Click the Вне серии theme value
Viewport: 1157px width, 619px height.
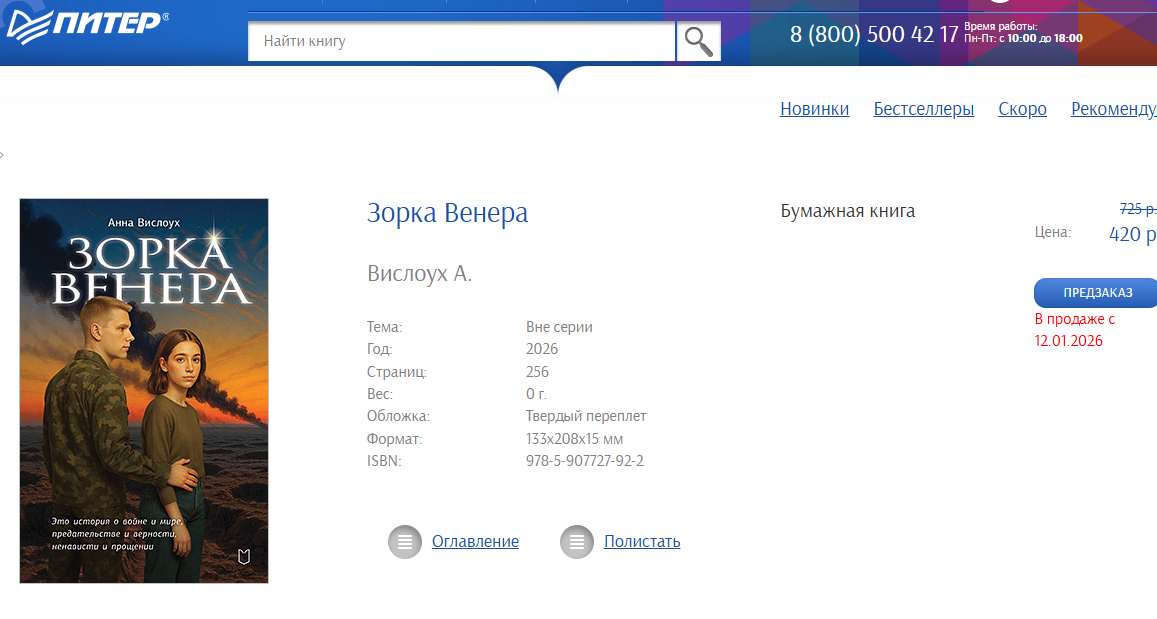click(559, 327)
